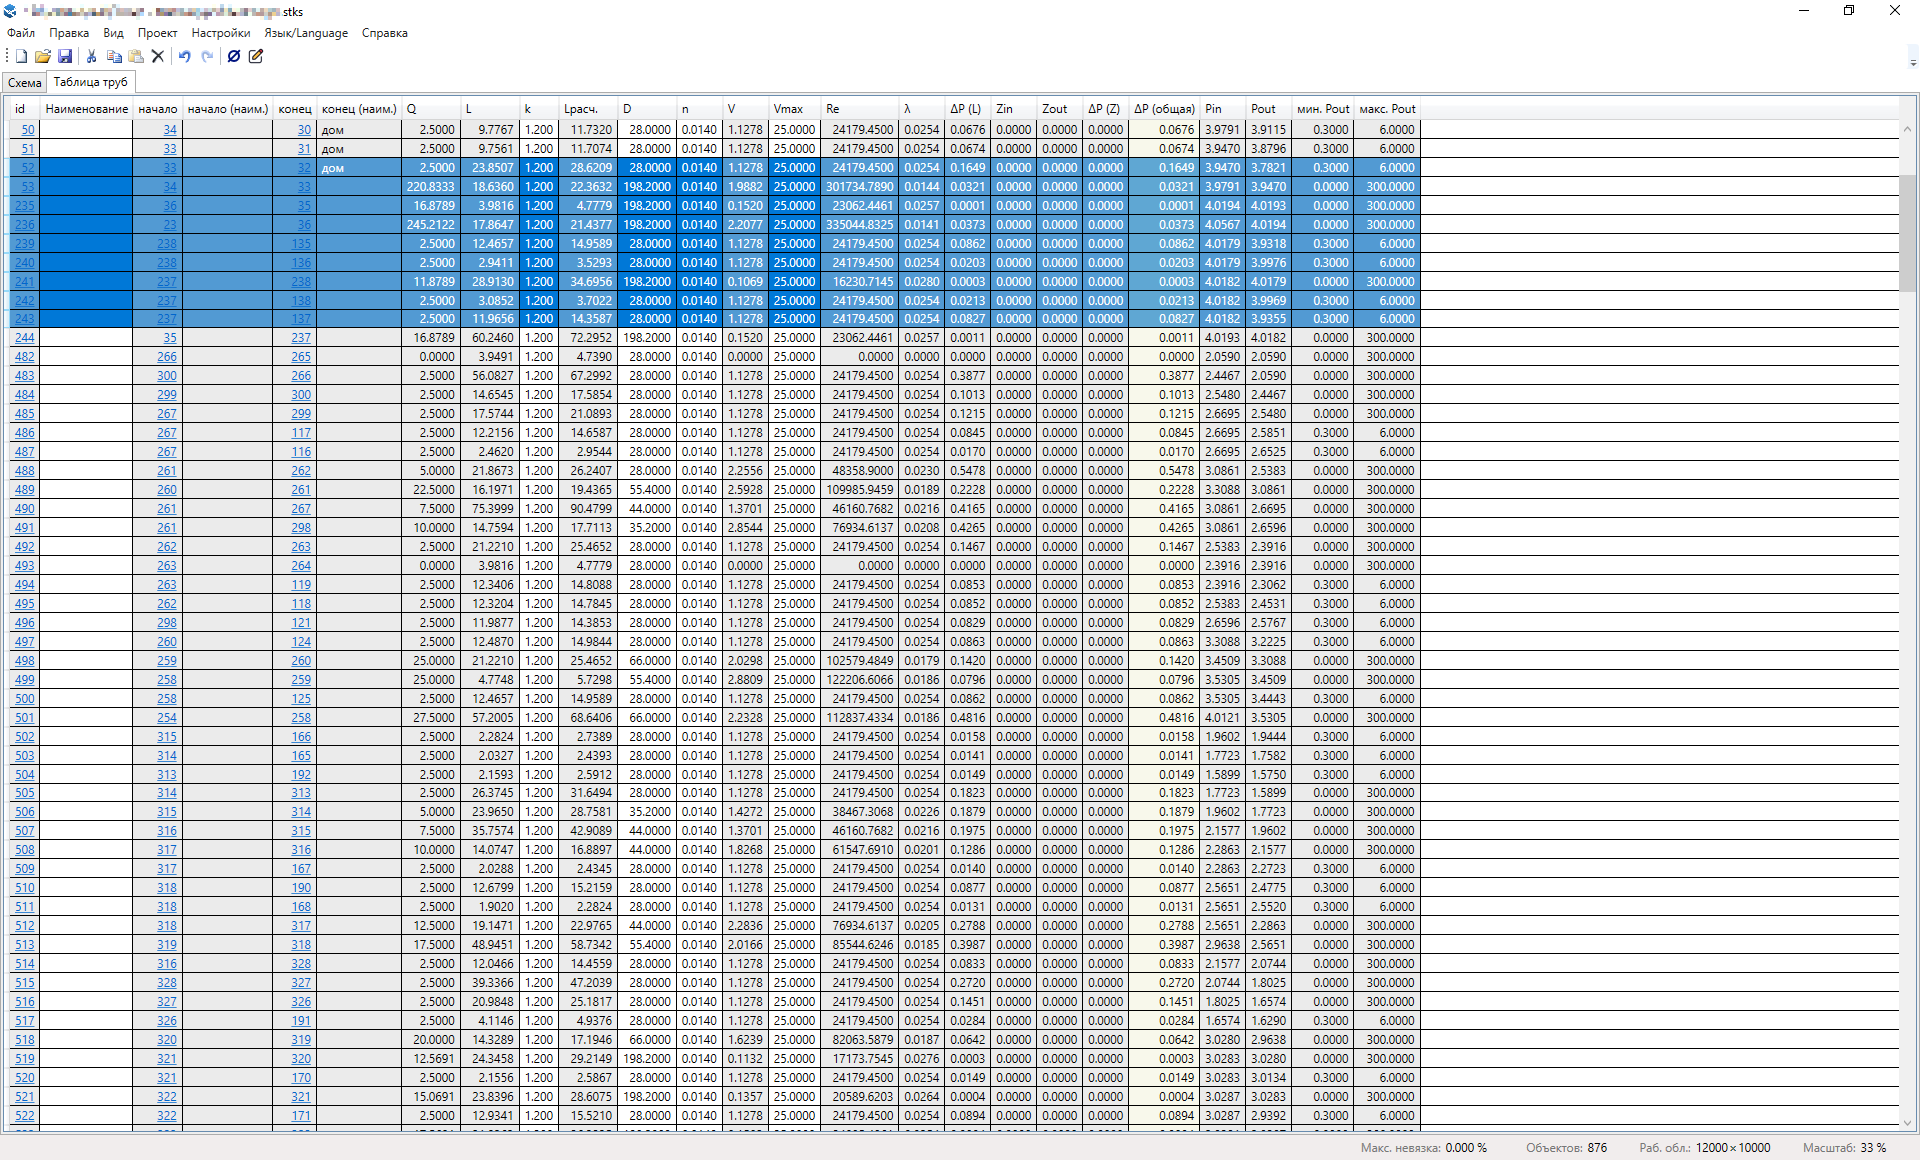Click the pencil edit toolbar icon
The image size is (1920, 1160).
256,57
